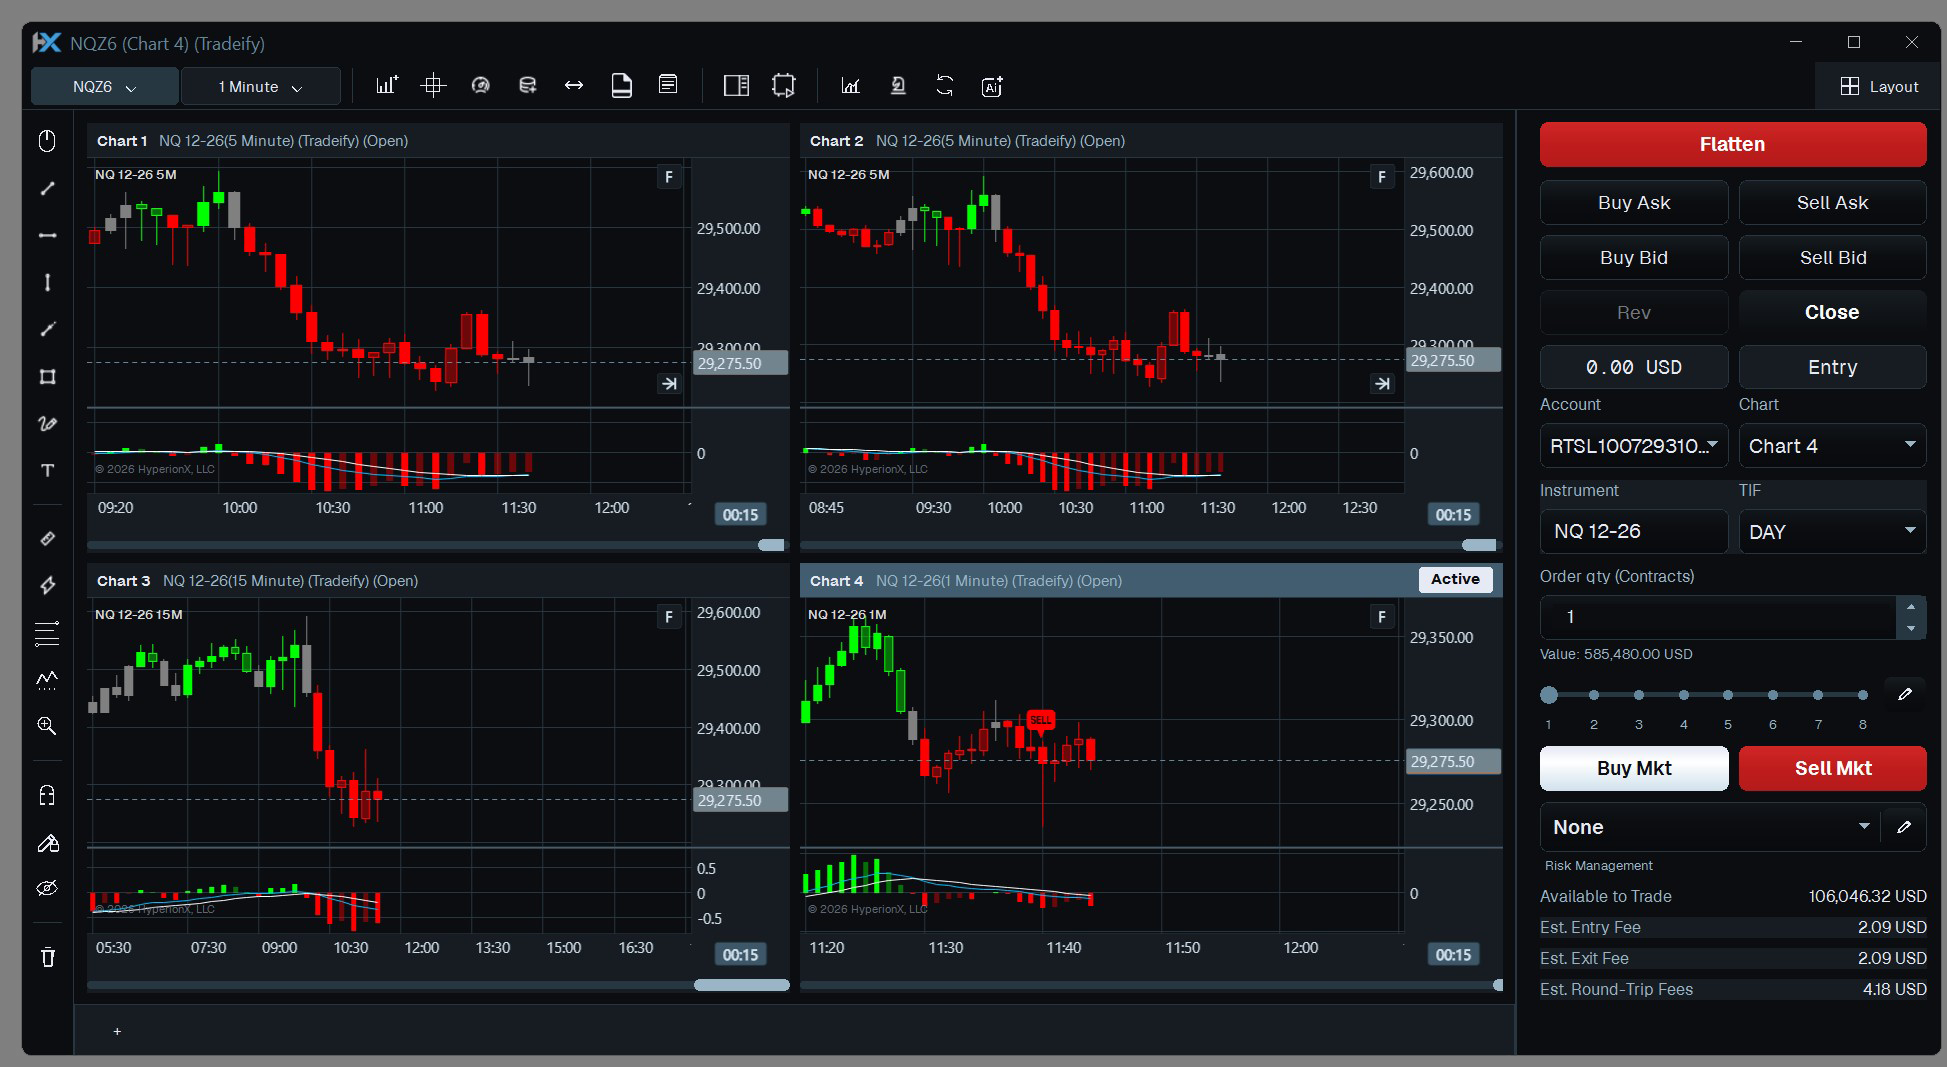The height and width of the screenshot is (1067, 1947).
Task: Click the Sell Mkt button
Action: coord(1832,768)
